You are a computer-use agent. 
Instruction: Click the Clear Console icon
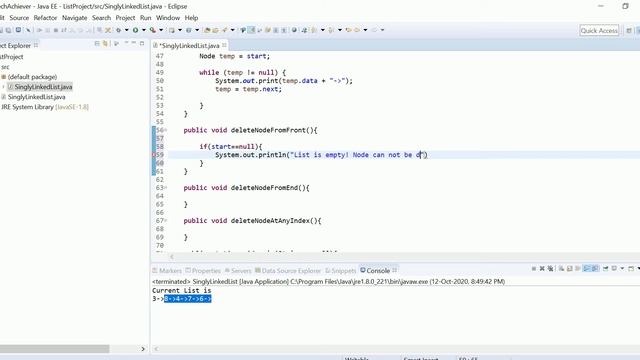click(x=561, y=269)
